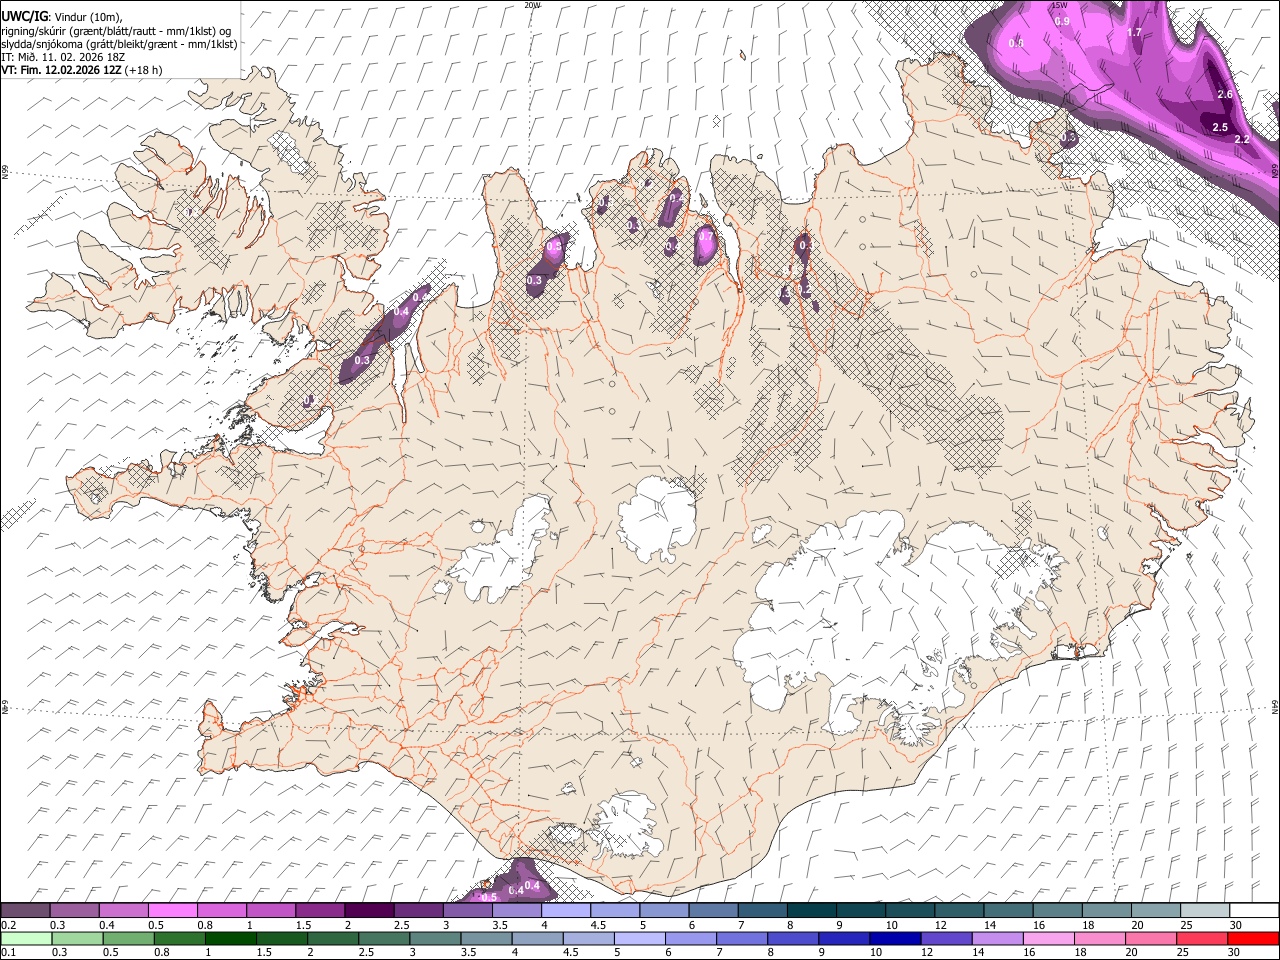
Task: Click the dark teal 8–9 top-row swatch
Action: point(811,910)
